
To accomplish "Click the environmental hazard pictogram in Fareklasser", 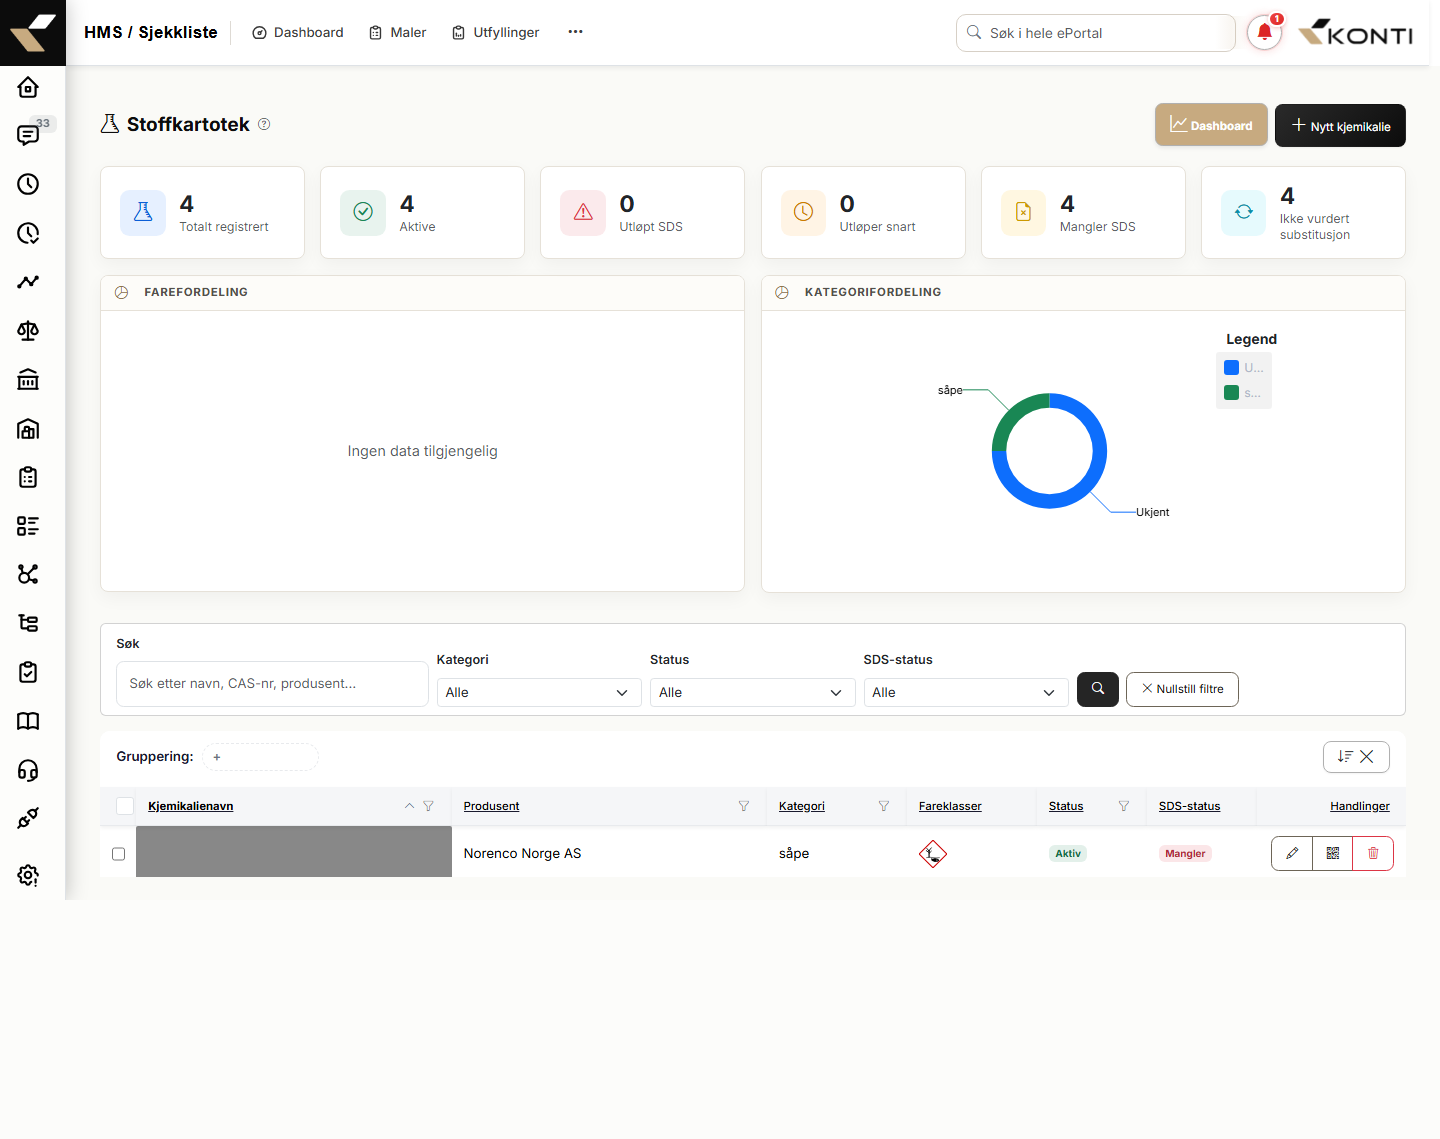I will pyautogui.click(x=933, y=854).
